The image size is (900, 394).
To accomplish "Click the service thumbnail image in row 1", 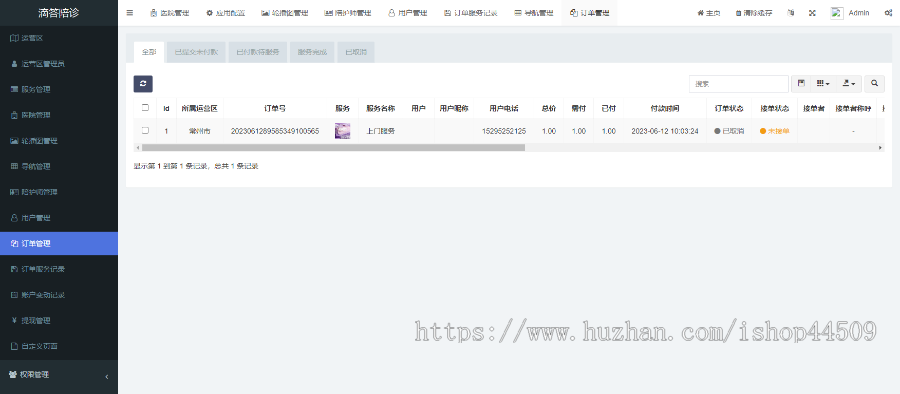I will coord(343,131).
